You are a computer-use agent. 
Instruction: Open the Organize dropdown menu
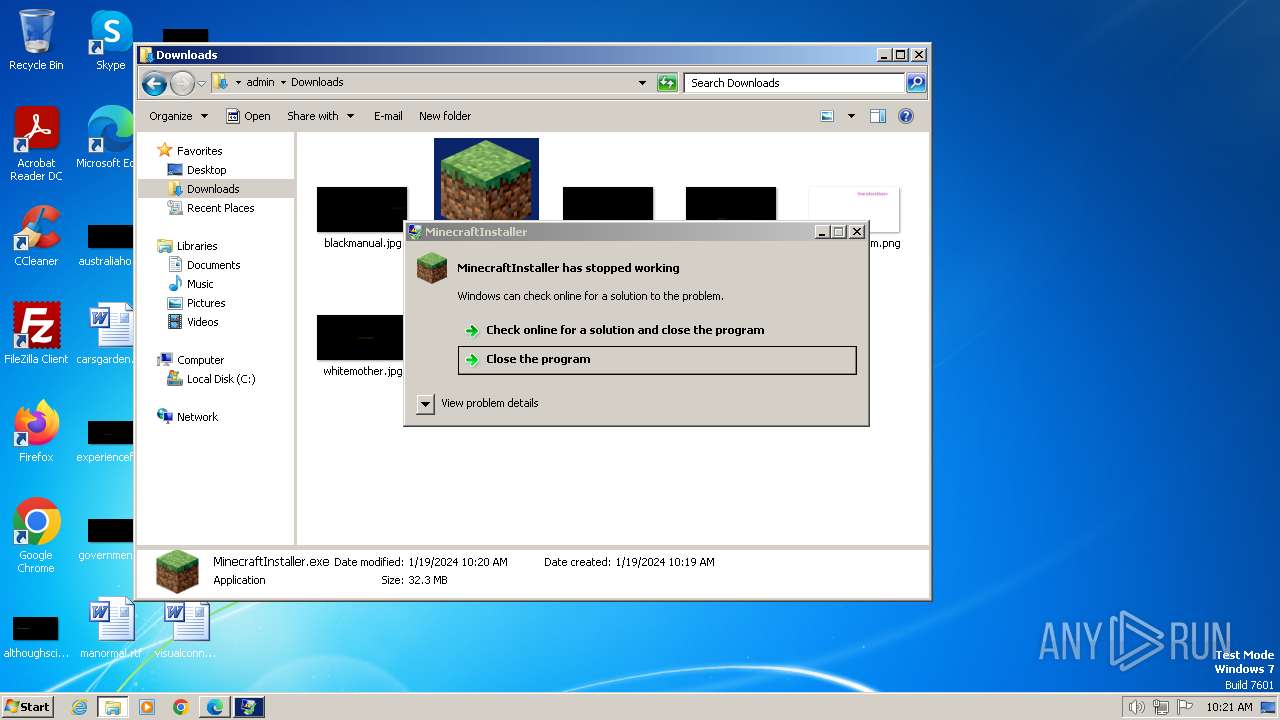pos(178,116)
